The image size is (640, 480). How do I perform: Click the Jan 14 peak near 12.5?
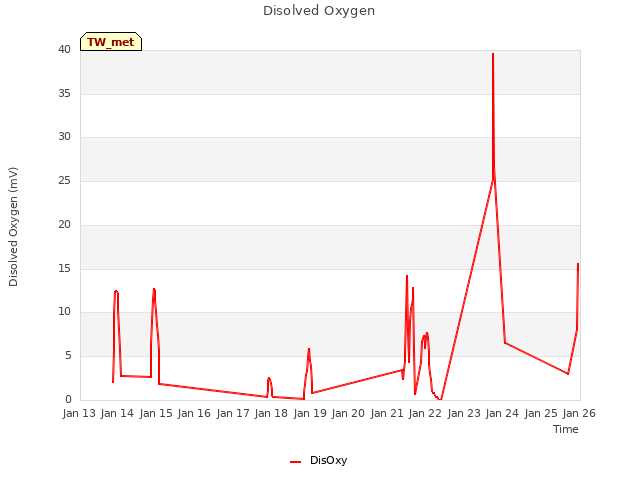116,291
